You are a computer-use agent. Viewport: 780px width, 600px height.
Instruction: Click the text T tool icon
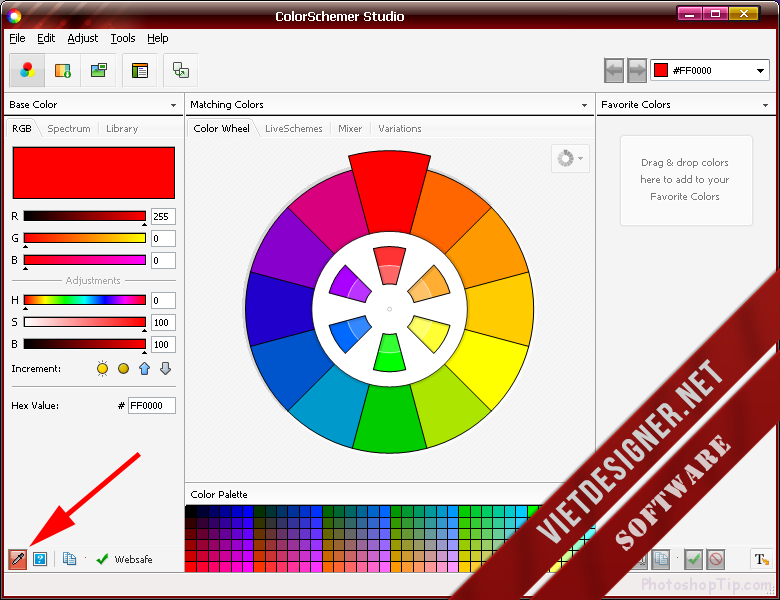pos(761,559)
